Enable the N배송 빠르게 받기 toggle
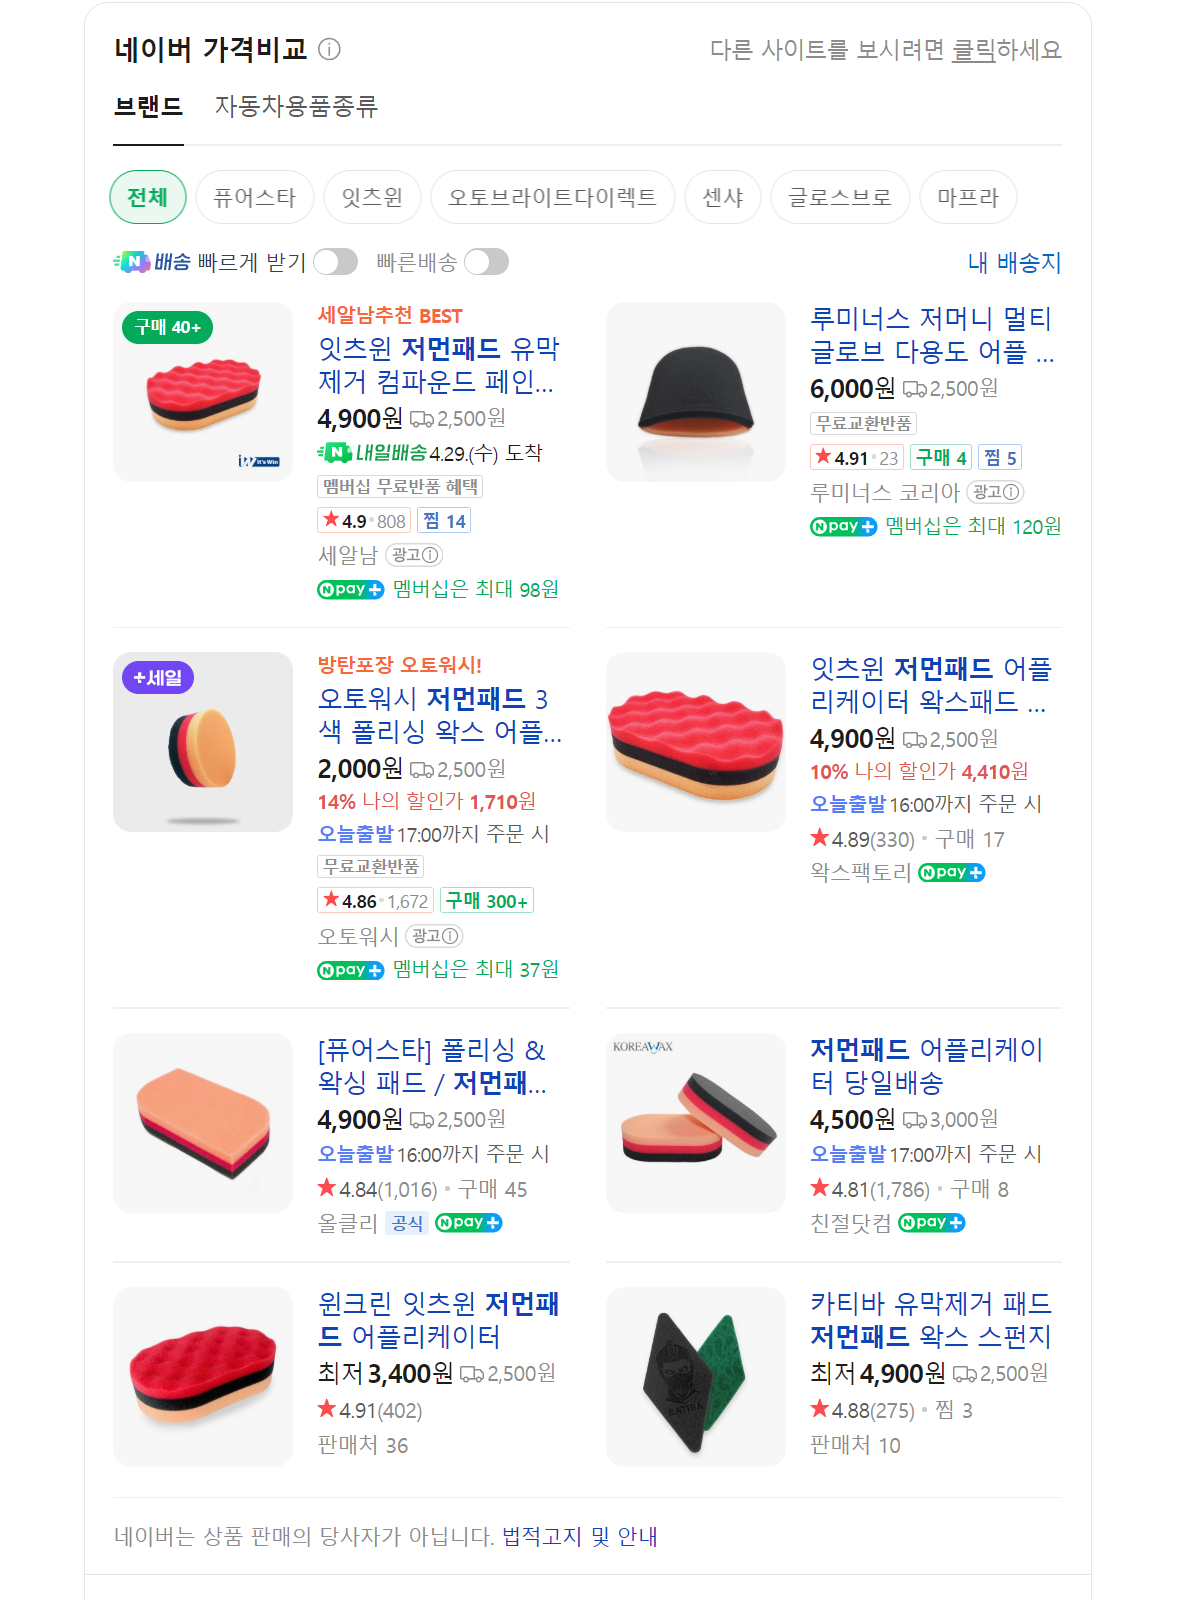The width and height of the screenshot is (1185, 1599). (335, 262)
